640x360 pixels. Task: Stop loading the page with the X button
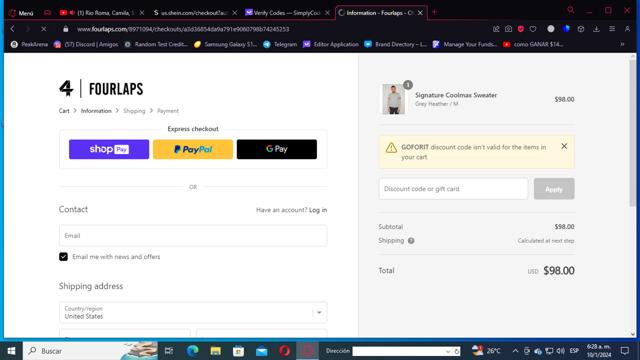coord(44,29)
